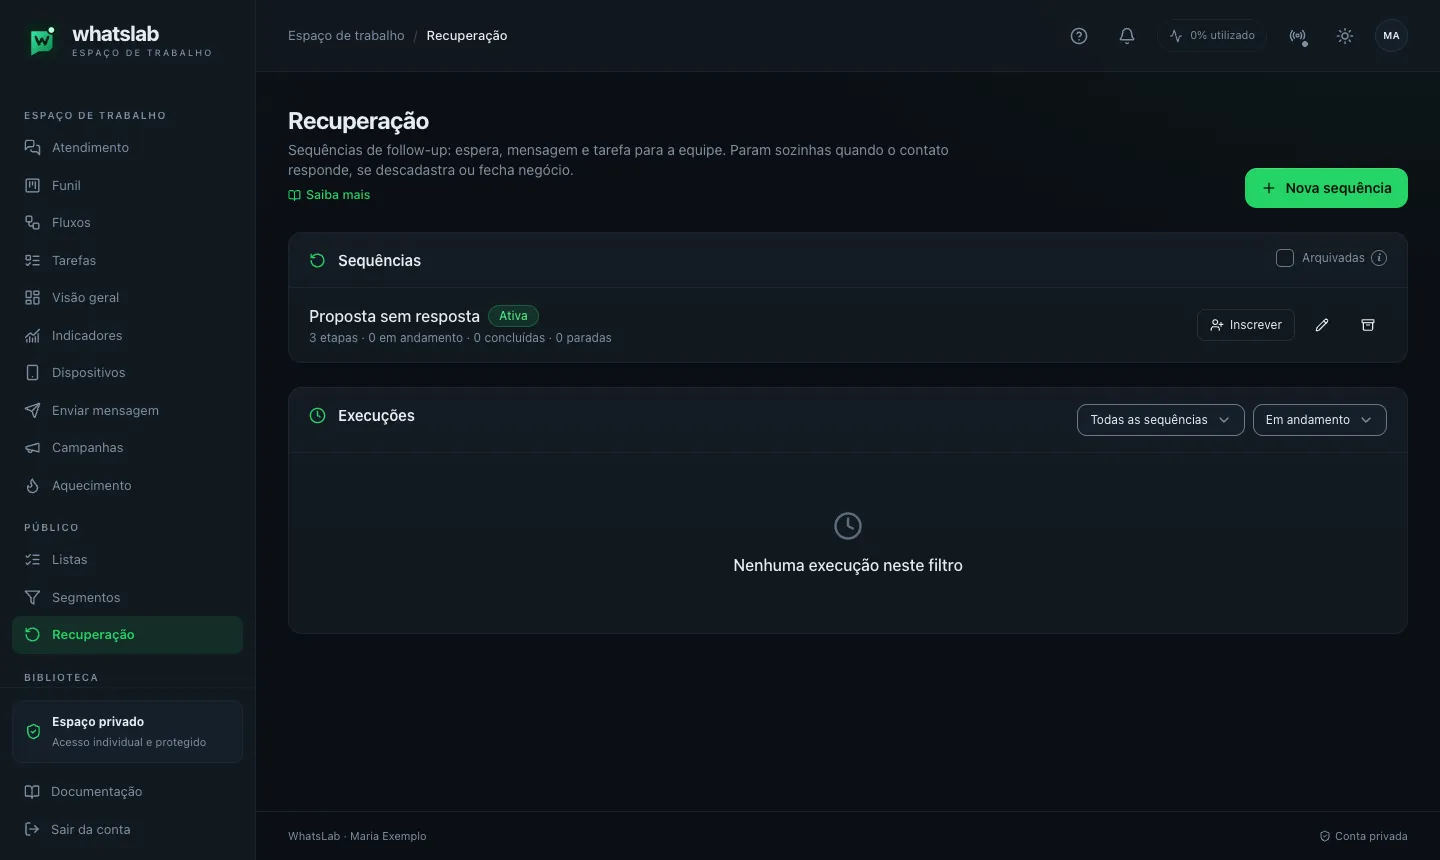Click 'Nenhuma execução neste filtro' message
Image resolution: width=1440 pixels, height=860 pixels.
click(848, 566)
